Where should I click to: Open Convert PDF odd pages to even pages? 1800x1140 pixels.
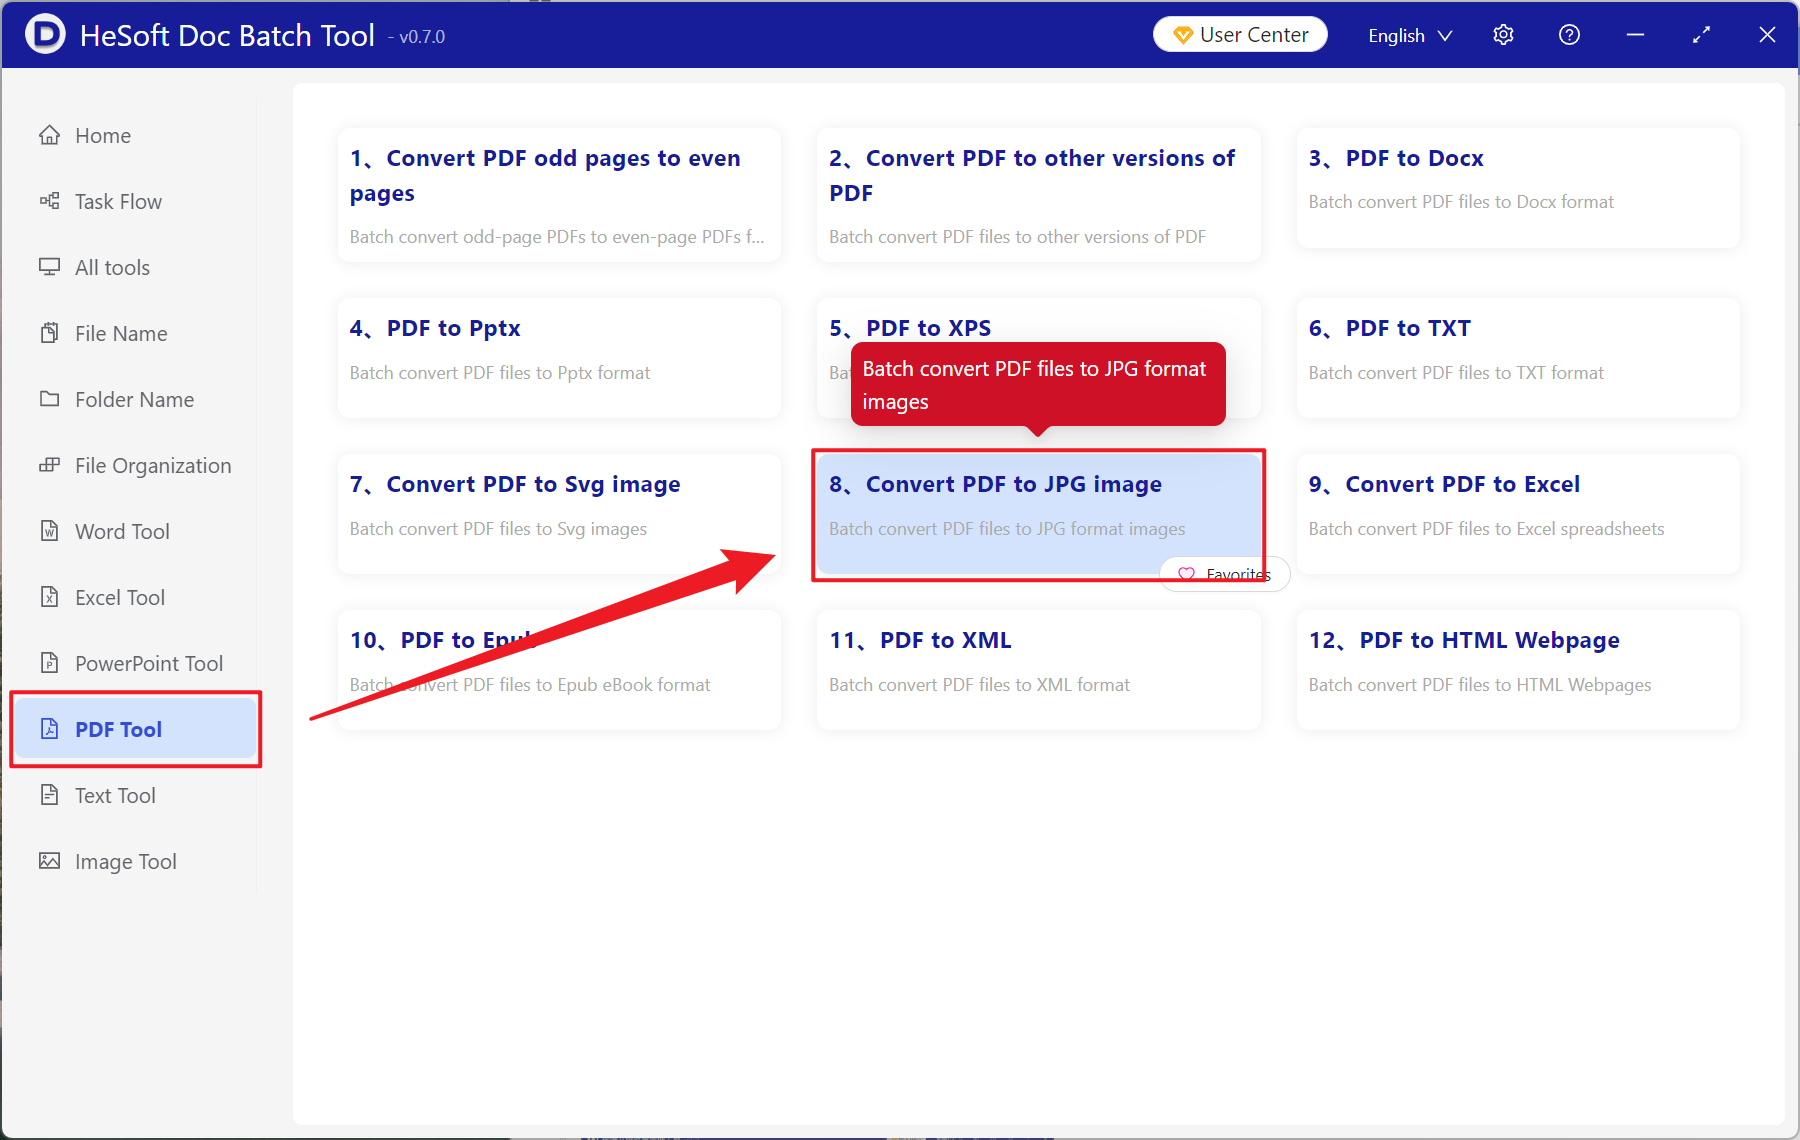click(559, 194)
